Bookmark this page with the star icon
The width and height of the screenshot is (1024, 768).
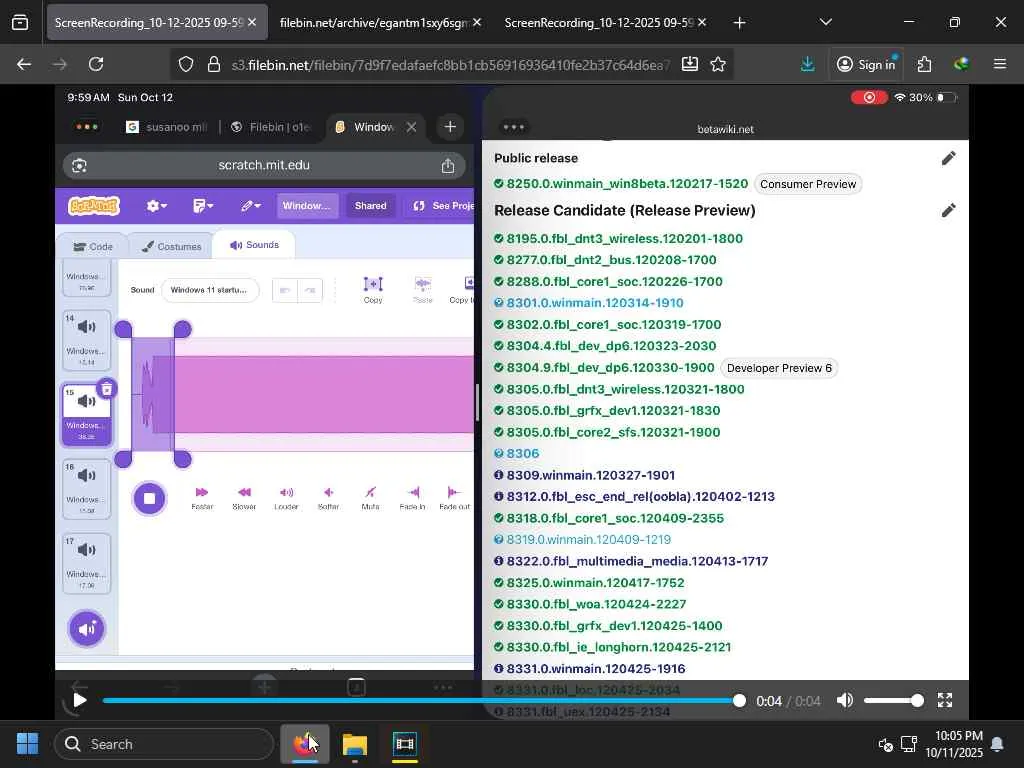[x=718, y=64]
